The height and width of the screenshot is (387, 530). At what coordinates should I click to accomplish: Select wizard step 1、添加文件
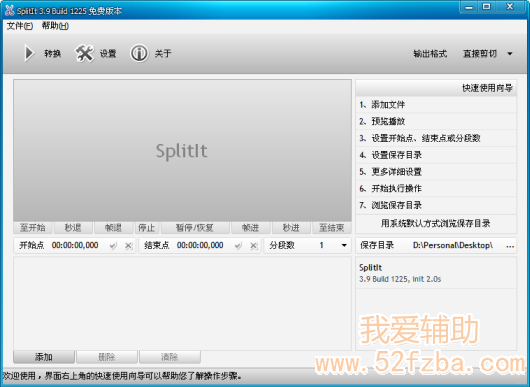pyautogui.click(x=436, y=105)
